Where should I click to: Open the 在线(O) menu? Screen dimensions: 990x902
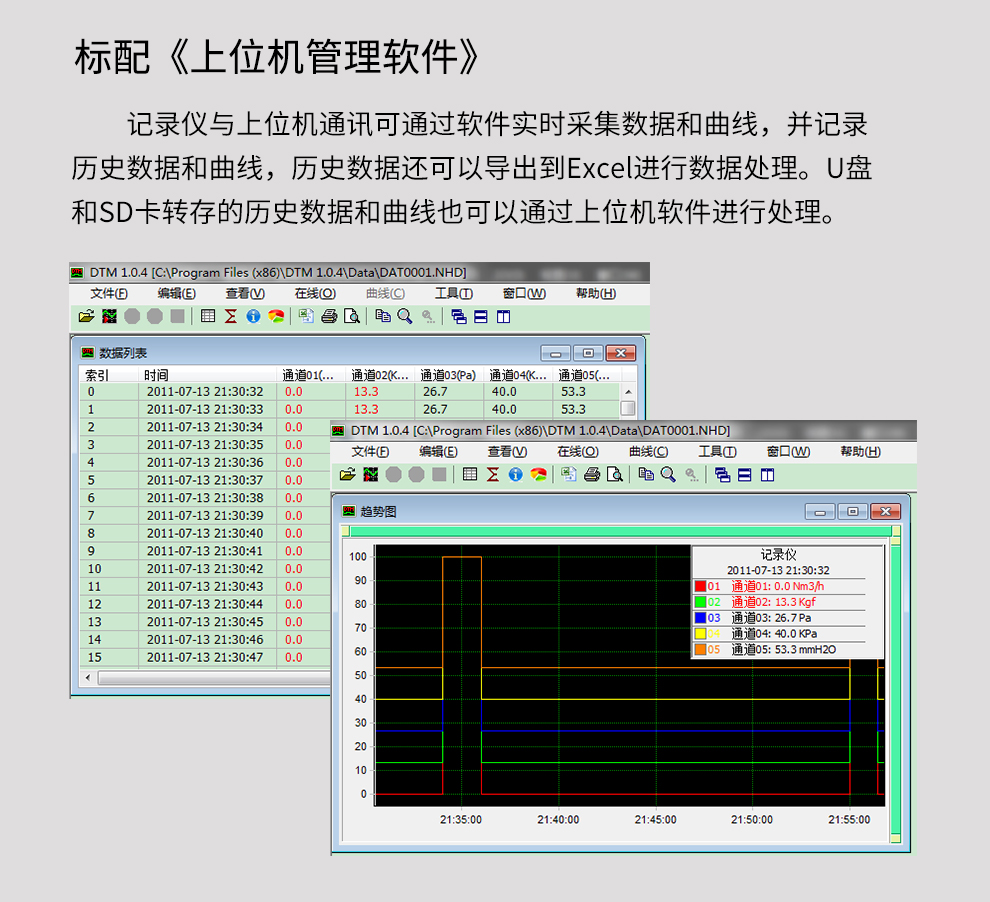coord(575,451)
